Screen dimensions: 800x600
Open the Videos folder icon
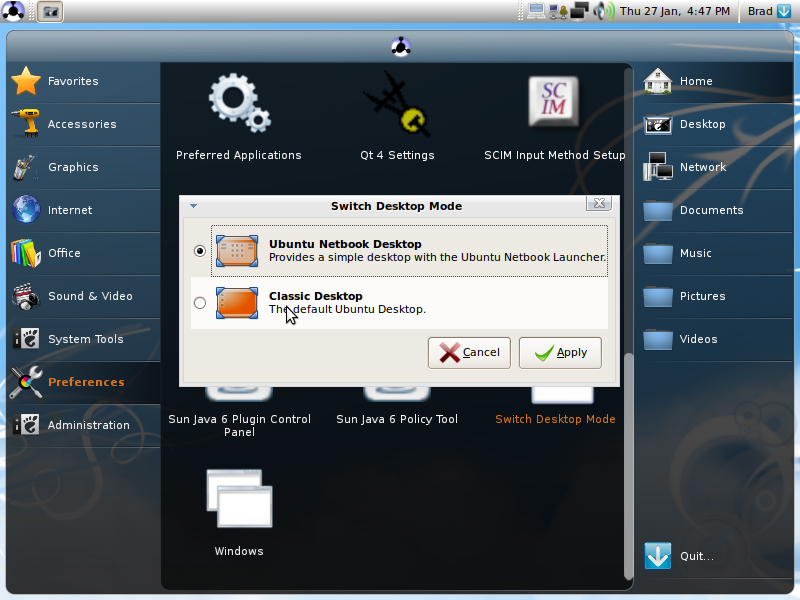pos(657,339)
